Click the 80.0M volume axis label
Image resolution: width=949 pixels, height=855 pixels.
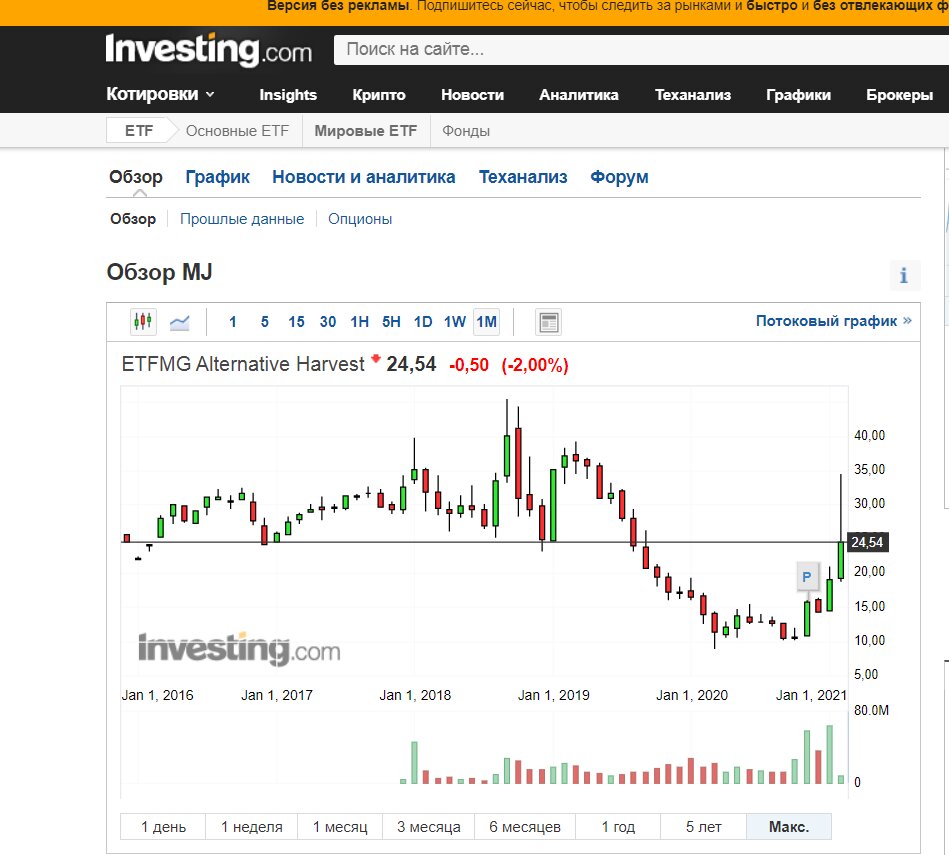(871, 710)
